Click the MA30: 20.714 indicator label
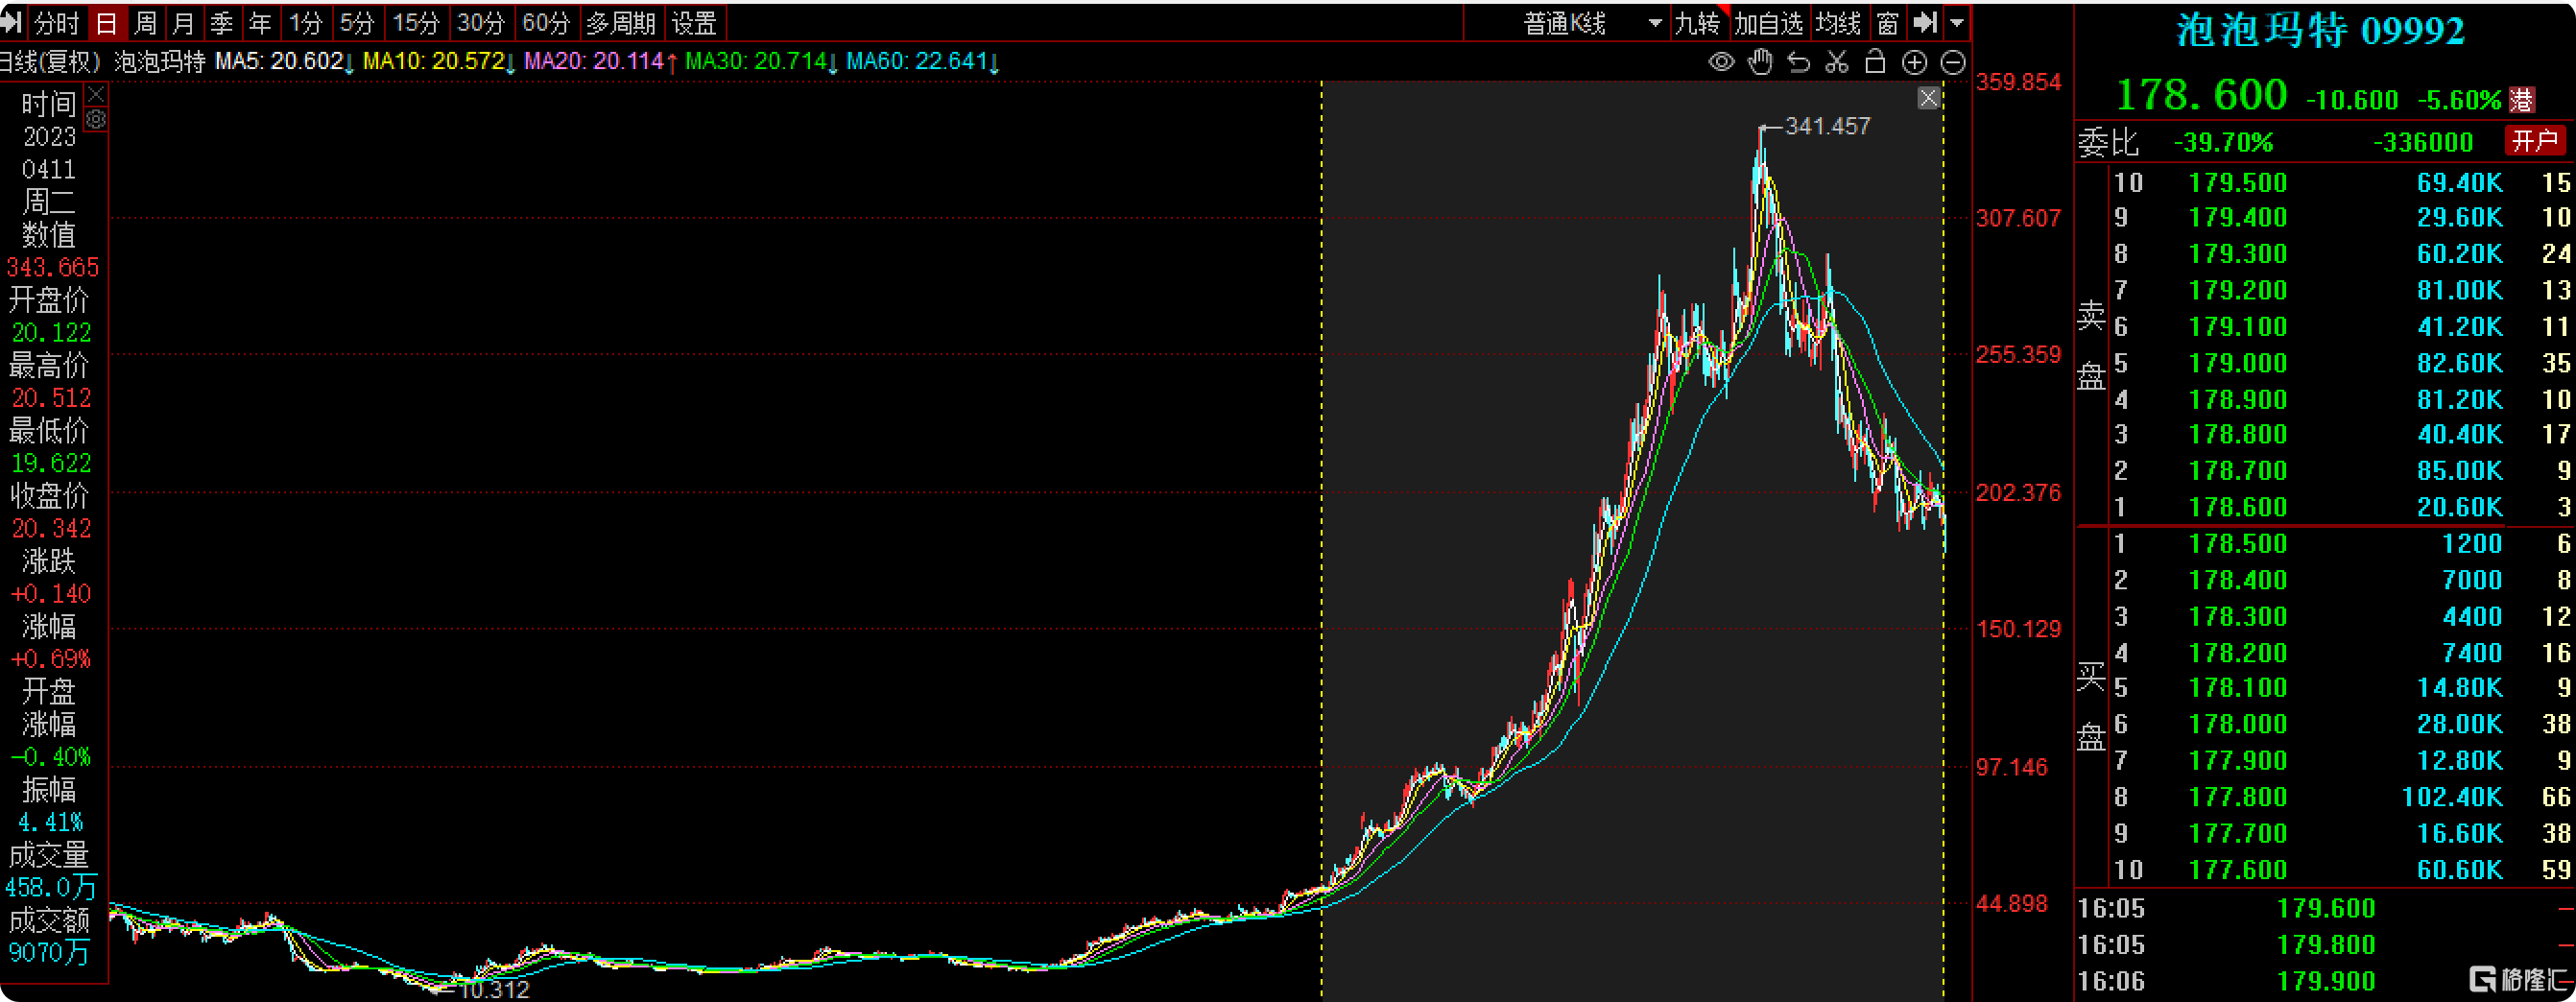 point(761,62)
